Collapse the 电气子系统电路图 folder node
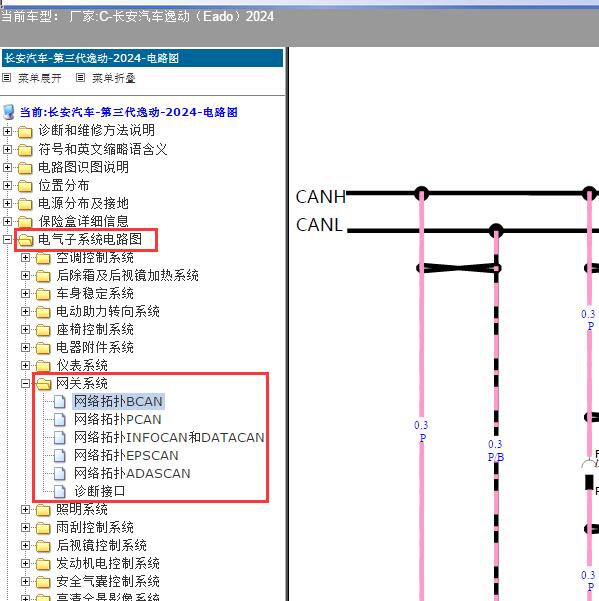The image size is (599, 601). pyautogui.click(x=7, y=240)
